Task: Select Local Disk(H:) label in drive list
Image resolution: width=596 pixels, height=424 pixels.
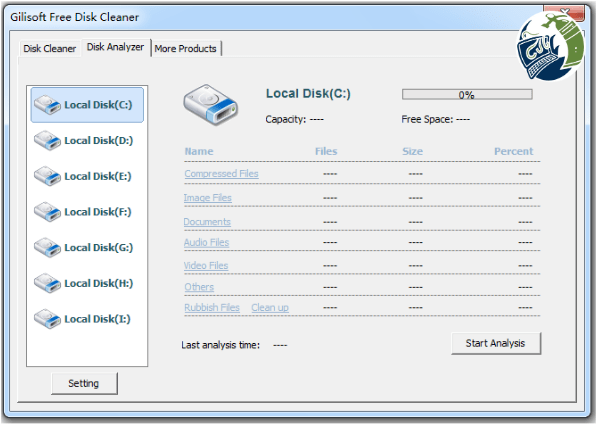Action: tap(98, 283)
